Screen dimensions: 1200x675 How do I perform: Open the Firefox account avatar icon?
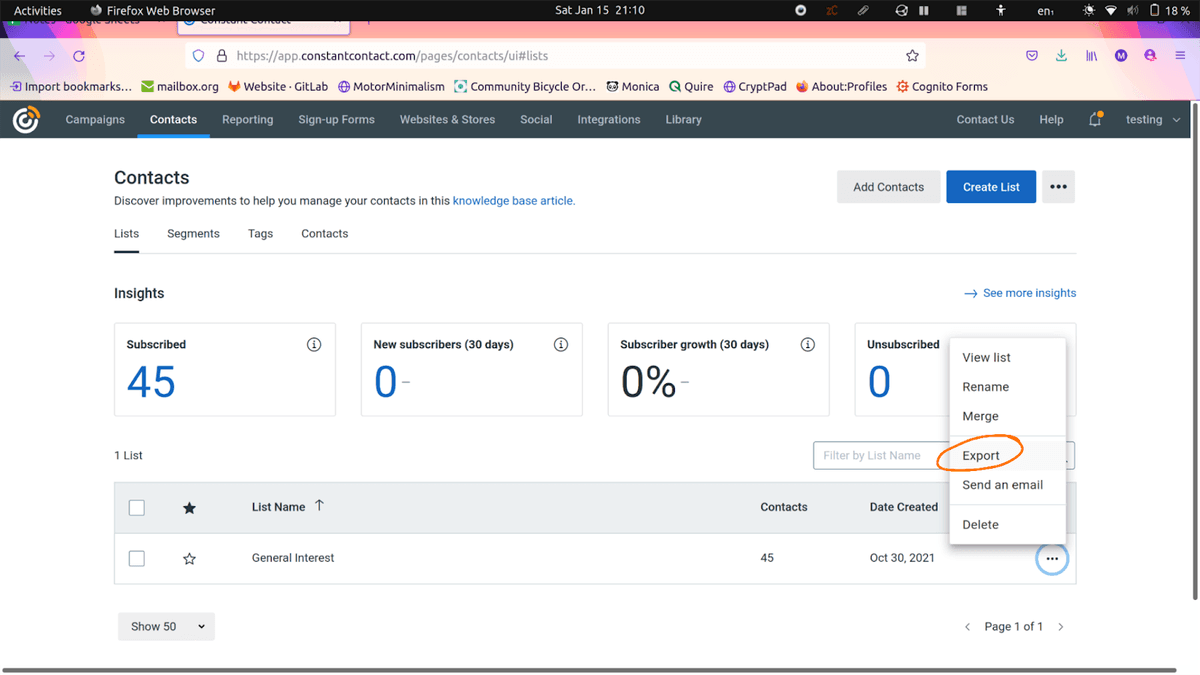click(x=1150, y=56)
